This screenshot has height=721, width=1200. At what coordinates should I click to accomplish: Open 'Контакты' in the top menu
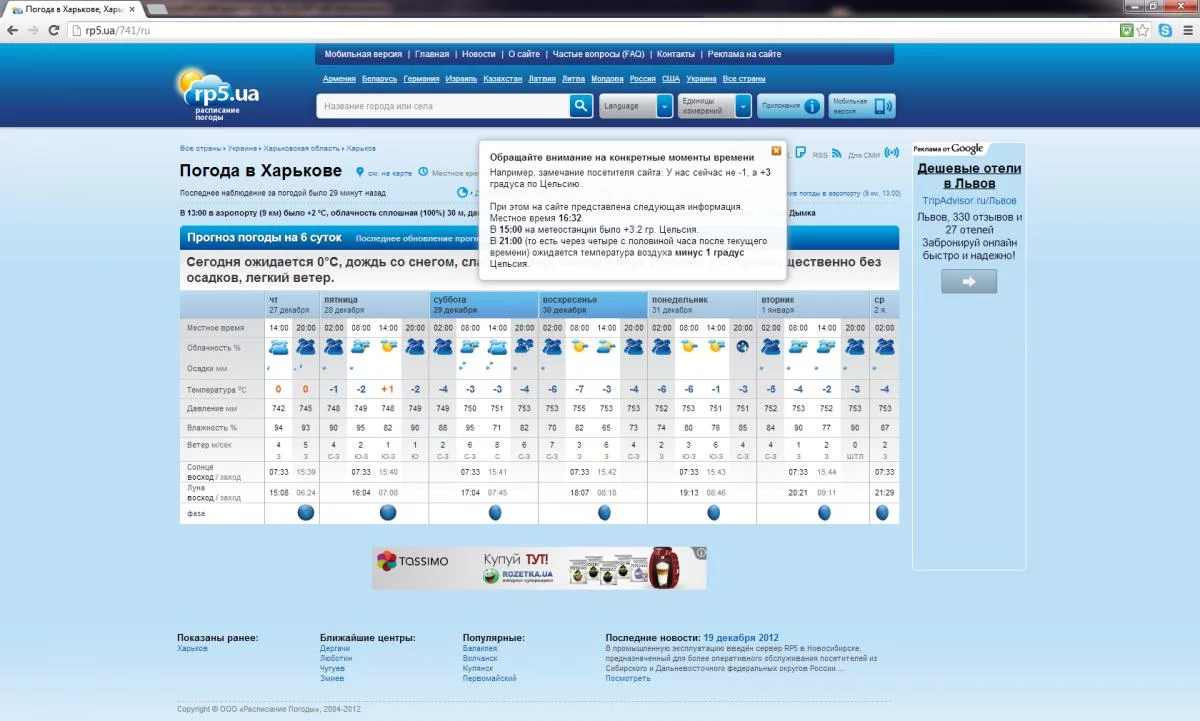point(676,54)
